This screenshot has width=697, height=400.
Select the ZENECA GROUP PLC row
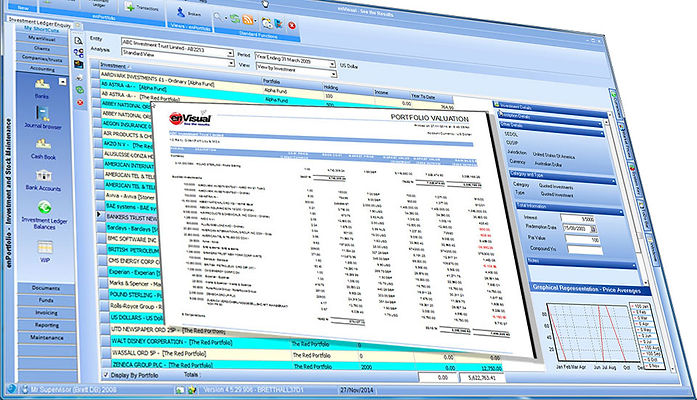pyautogui.click(x=302, y=365)
